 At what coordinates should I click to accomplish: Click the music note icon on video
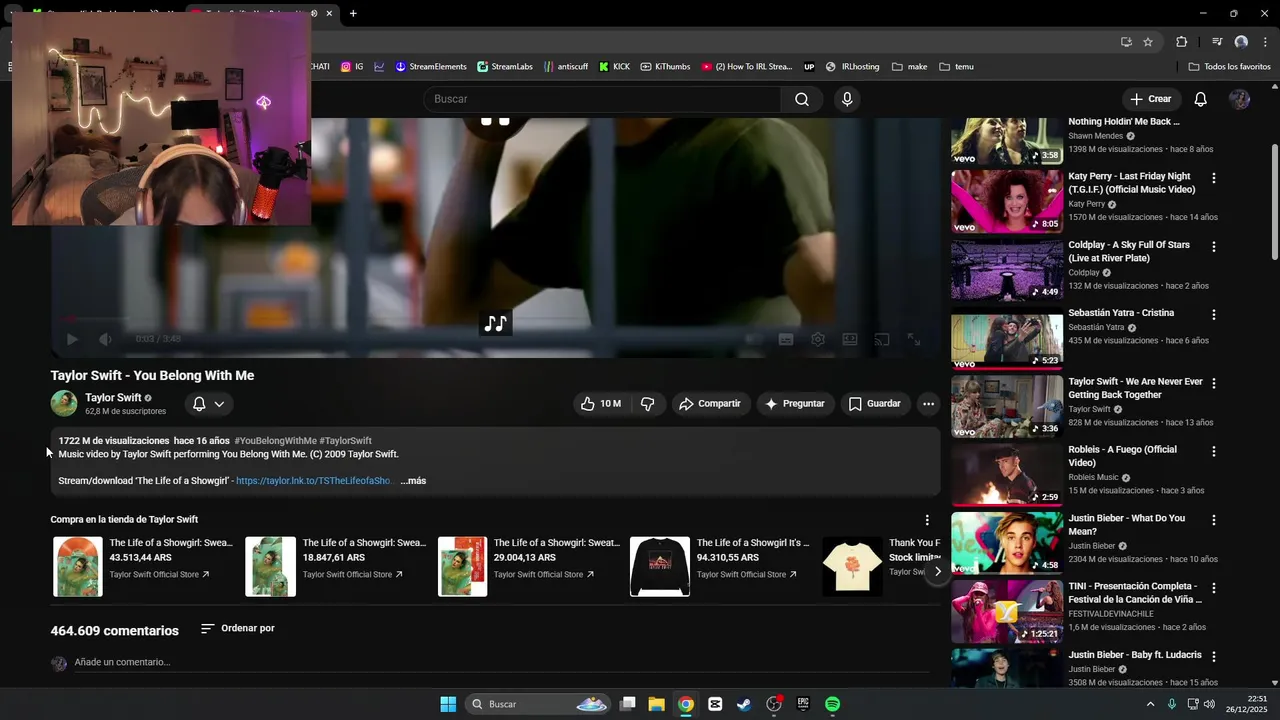495,323
